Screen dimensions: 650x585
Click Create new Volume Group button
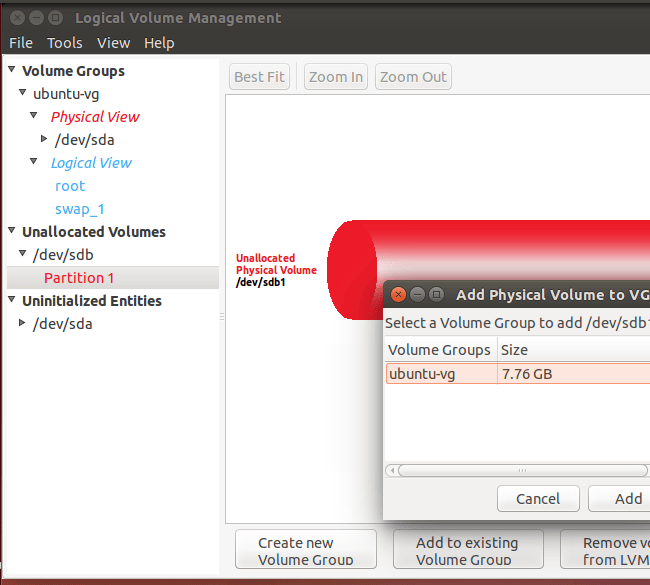tap(306, 551)
